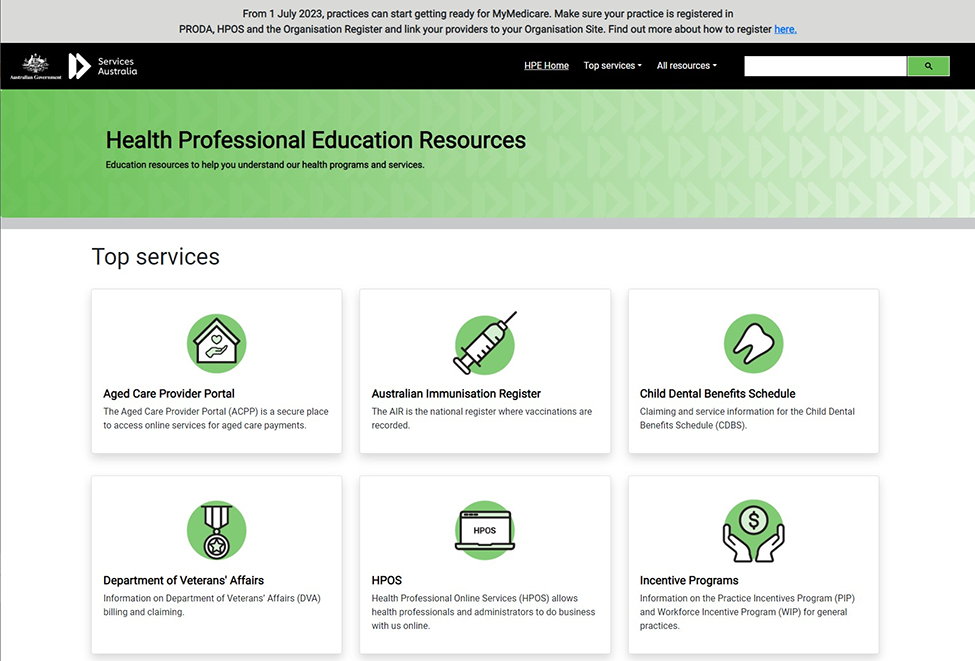This screenshot has width=975, height=661.
Task: Click the PIP and WIP description text
Action: [x=747, y=612]
